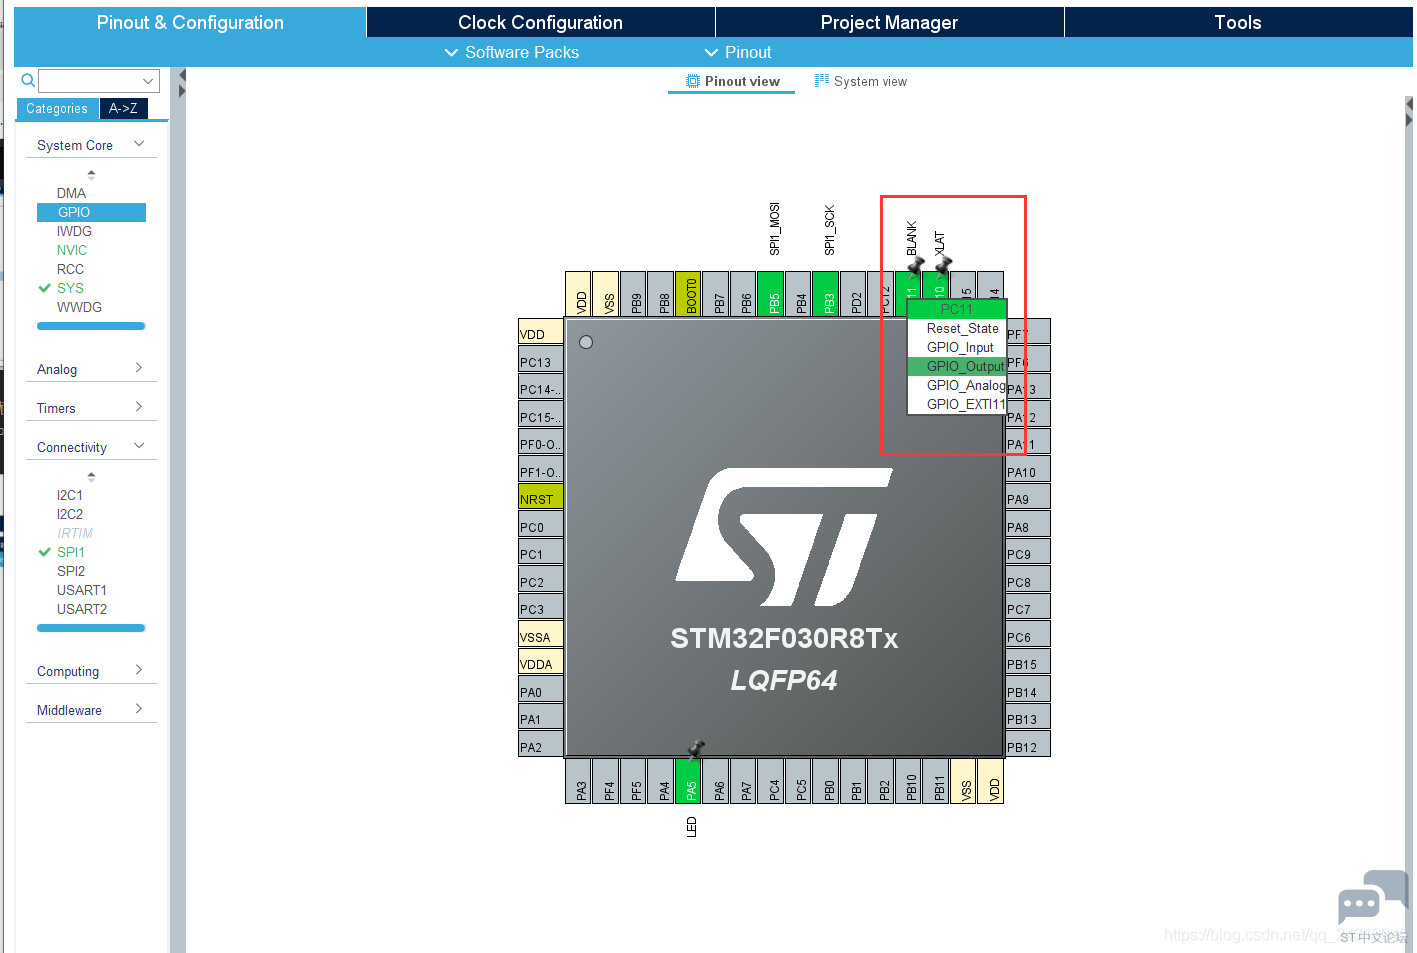Select I2C1 under Connectivity

click(70, 495)
